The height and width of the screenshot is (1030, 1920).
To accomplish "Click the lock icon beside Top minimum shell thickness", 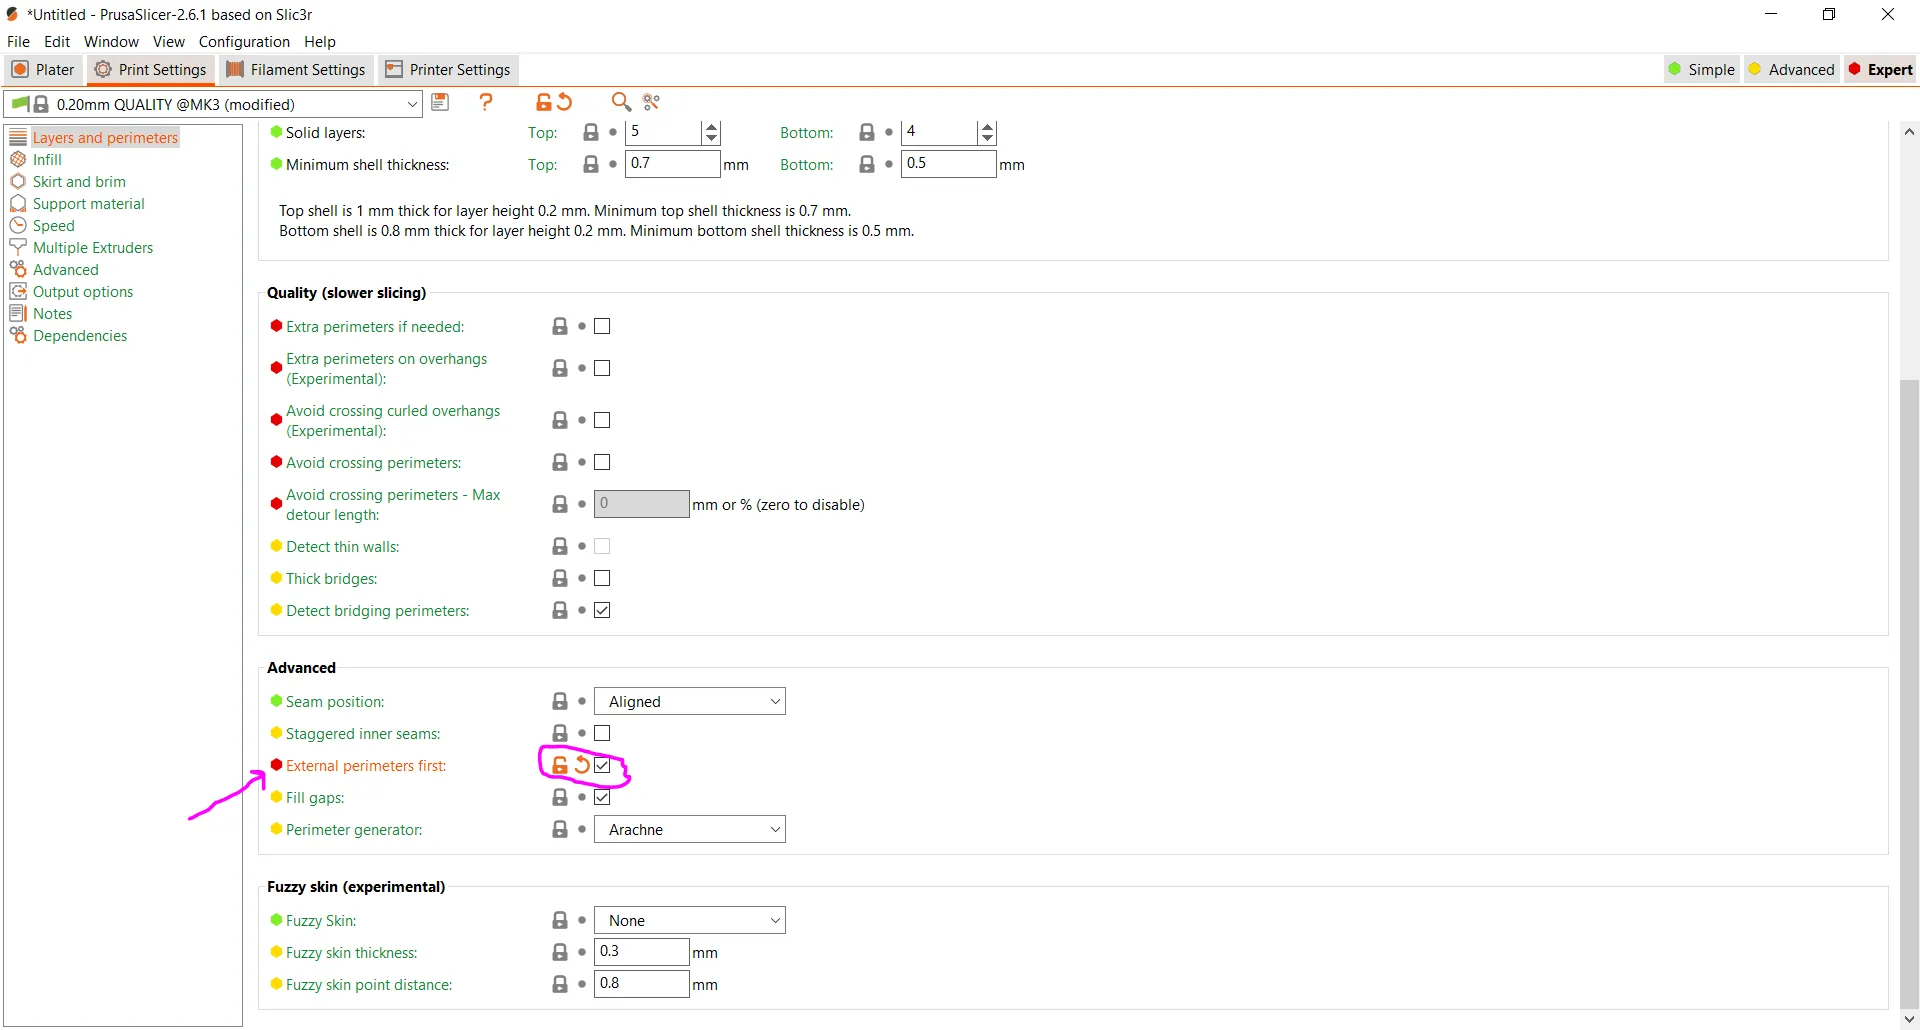I will coord(591,165).
